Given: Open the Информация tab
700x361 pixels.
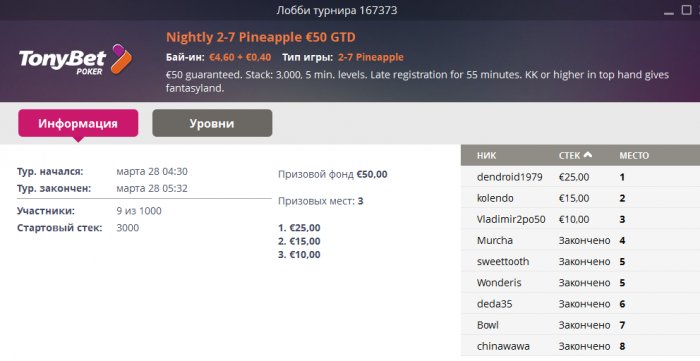Looking at the screenshot, I should [78, 123].
